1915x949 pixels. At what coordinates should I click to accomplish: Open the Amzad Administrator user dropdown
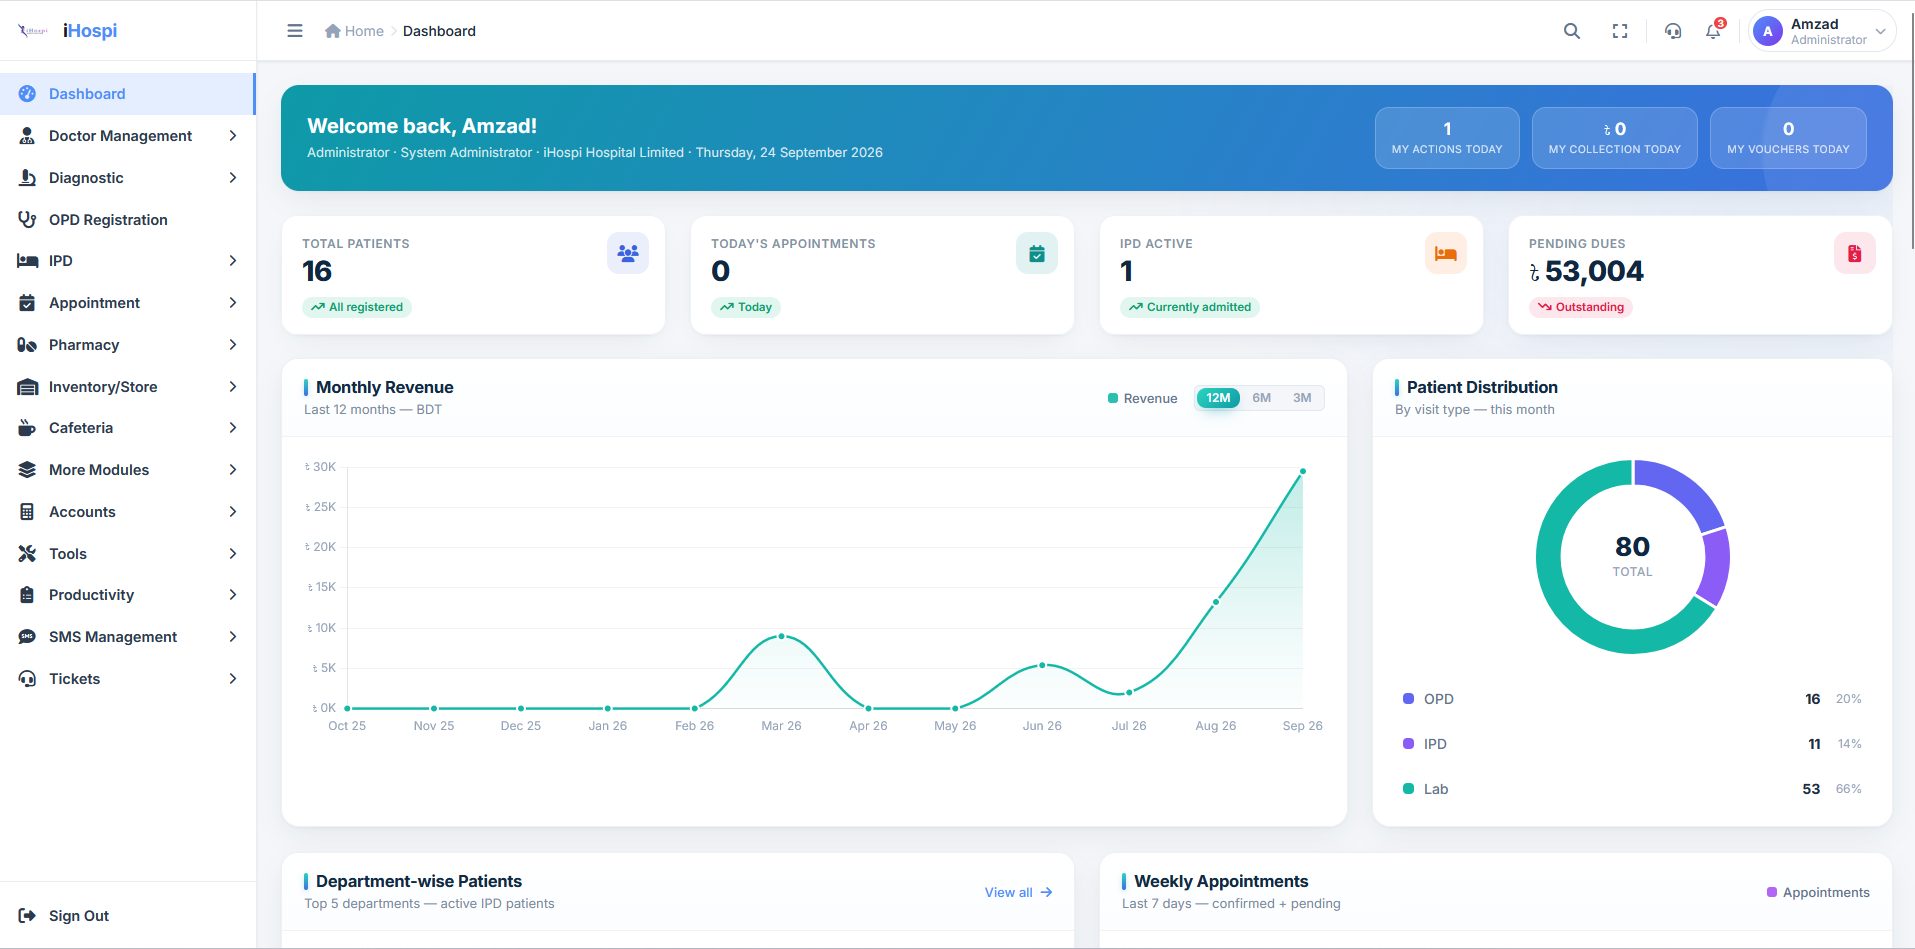1822,31
